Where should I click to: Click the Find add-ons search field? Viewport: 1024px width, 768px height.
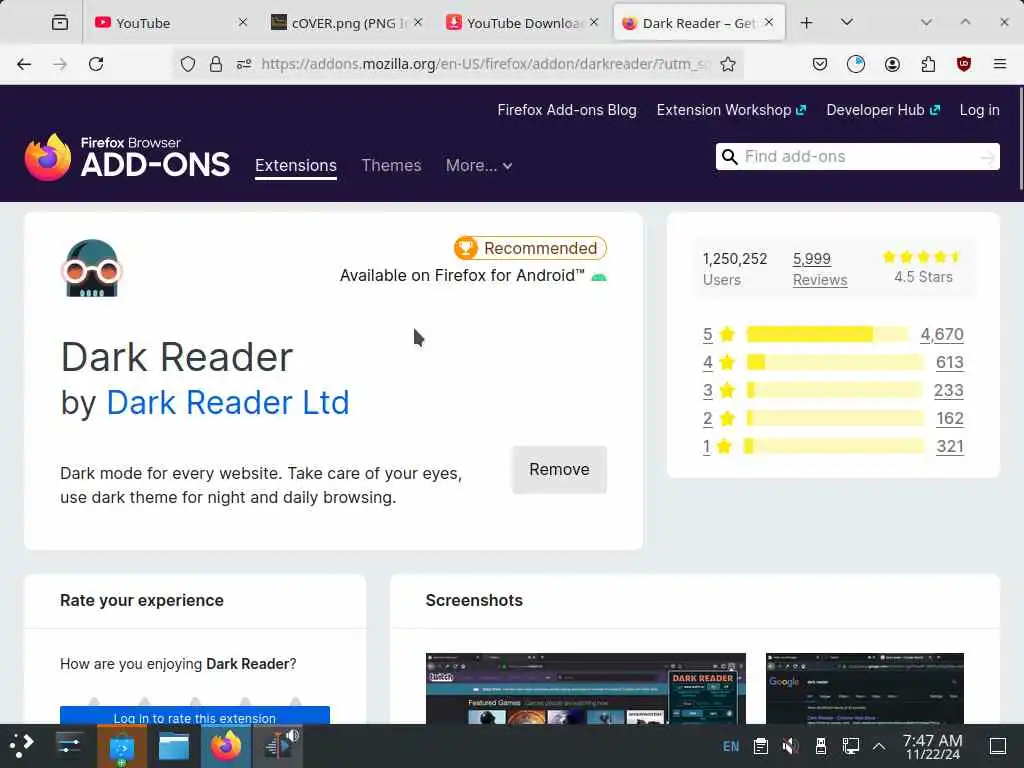pos(857,157)
